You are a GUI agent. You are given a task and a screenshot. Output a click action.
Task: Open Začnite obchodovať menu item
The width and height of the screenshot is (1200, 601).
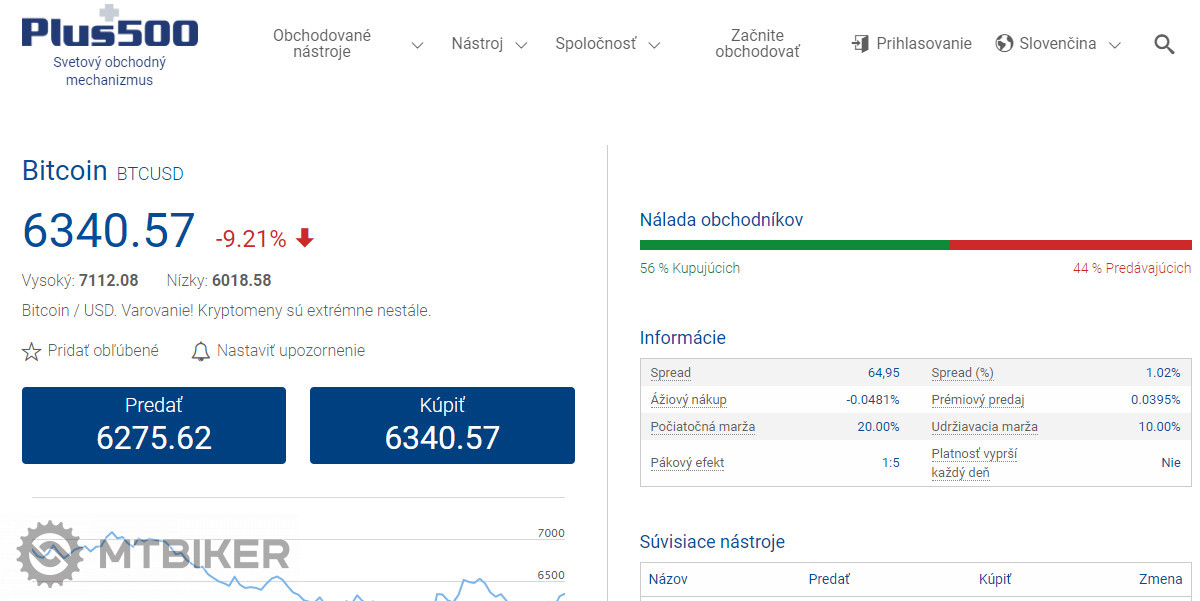[757, 44]
